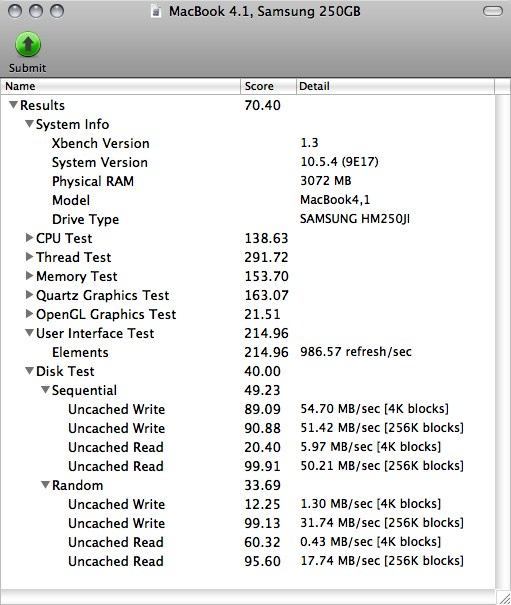
Task: Sort by the Name column header
Action: click(x=120, y=86)
